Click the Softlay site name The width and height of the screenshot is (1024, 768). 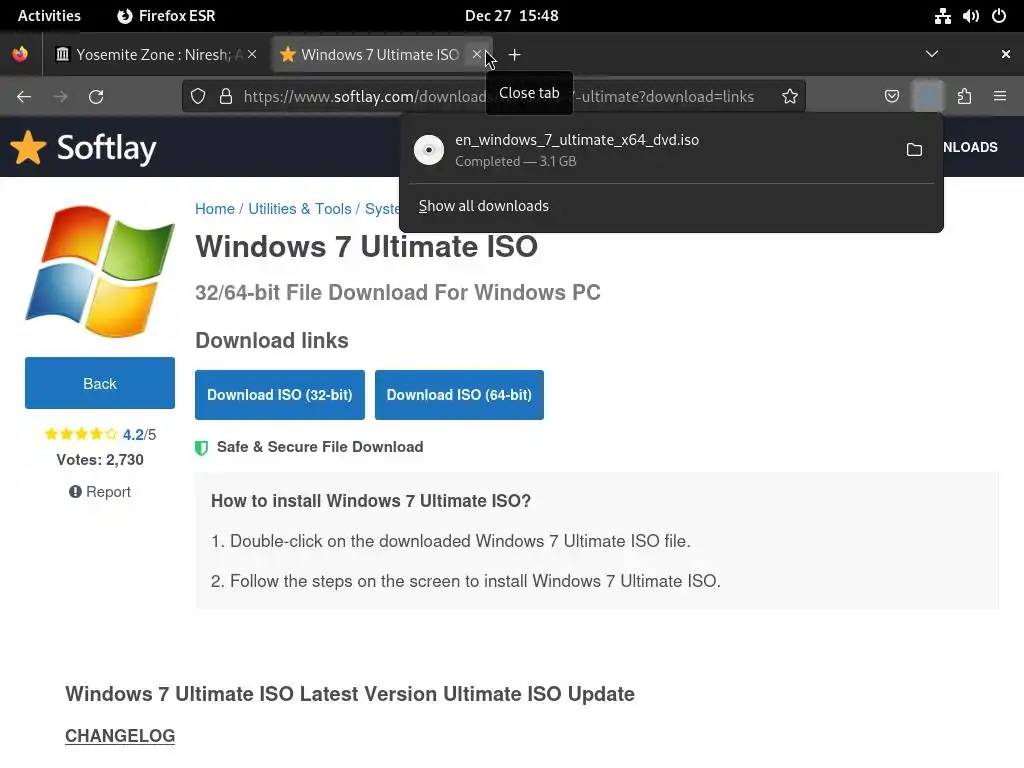point(106,148)
